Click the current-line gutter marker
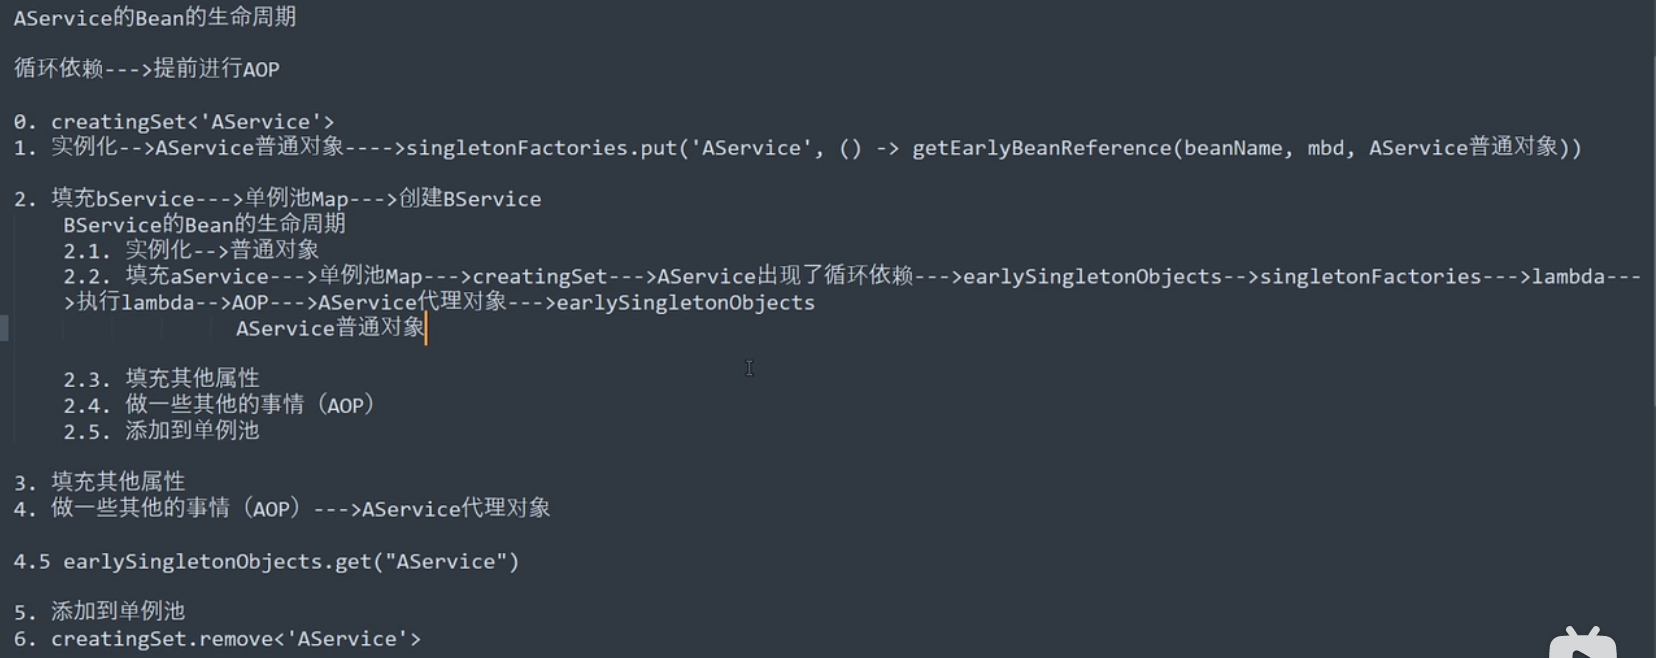This screenshot has width=1656, height=658. (x=4, y=328)
